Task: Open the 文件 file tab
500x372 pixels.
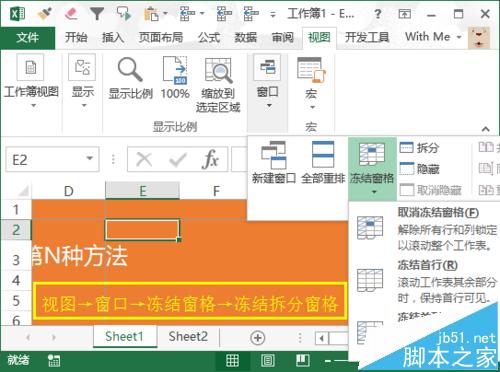Action: [28, 38]
